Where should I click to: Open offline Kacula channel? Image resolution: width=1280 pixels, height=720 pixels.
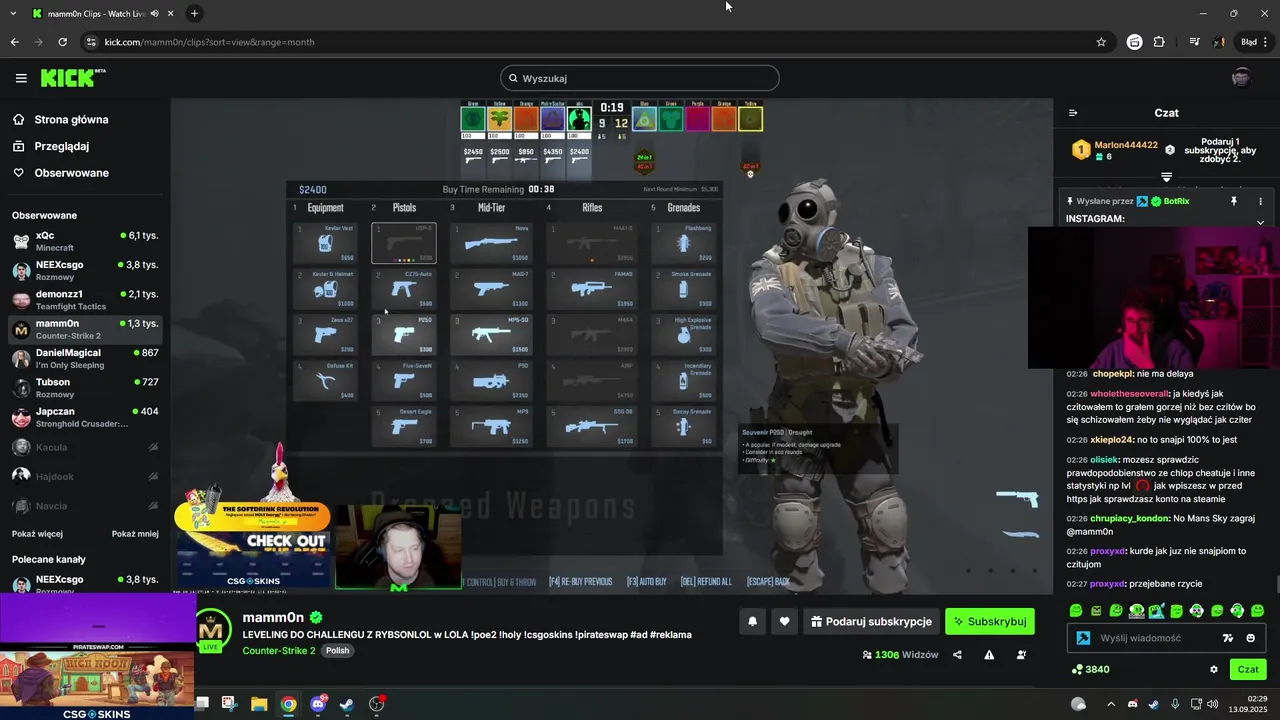(x=85, y=447)
